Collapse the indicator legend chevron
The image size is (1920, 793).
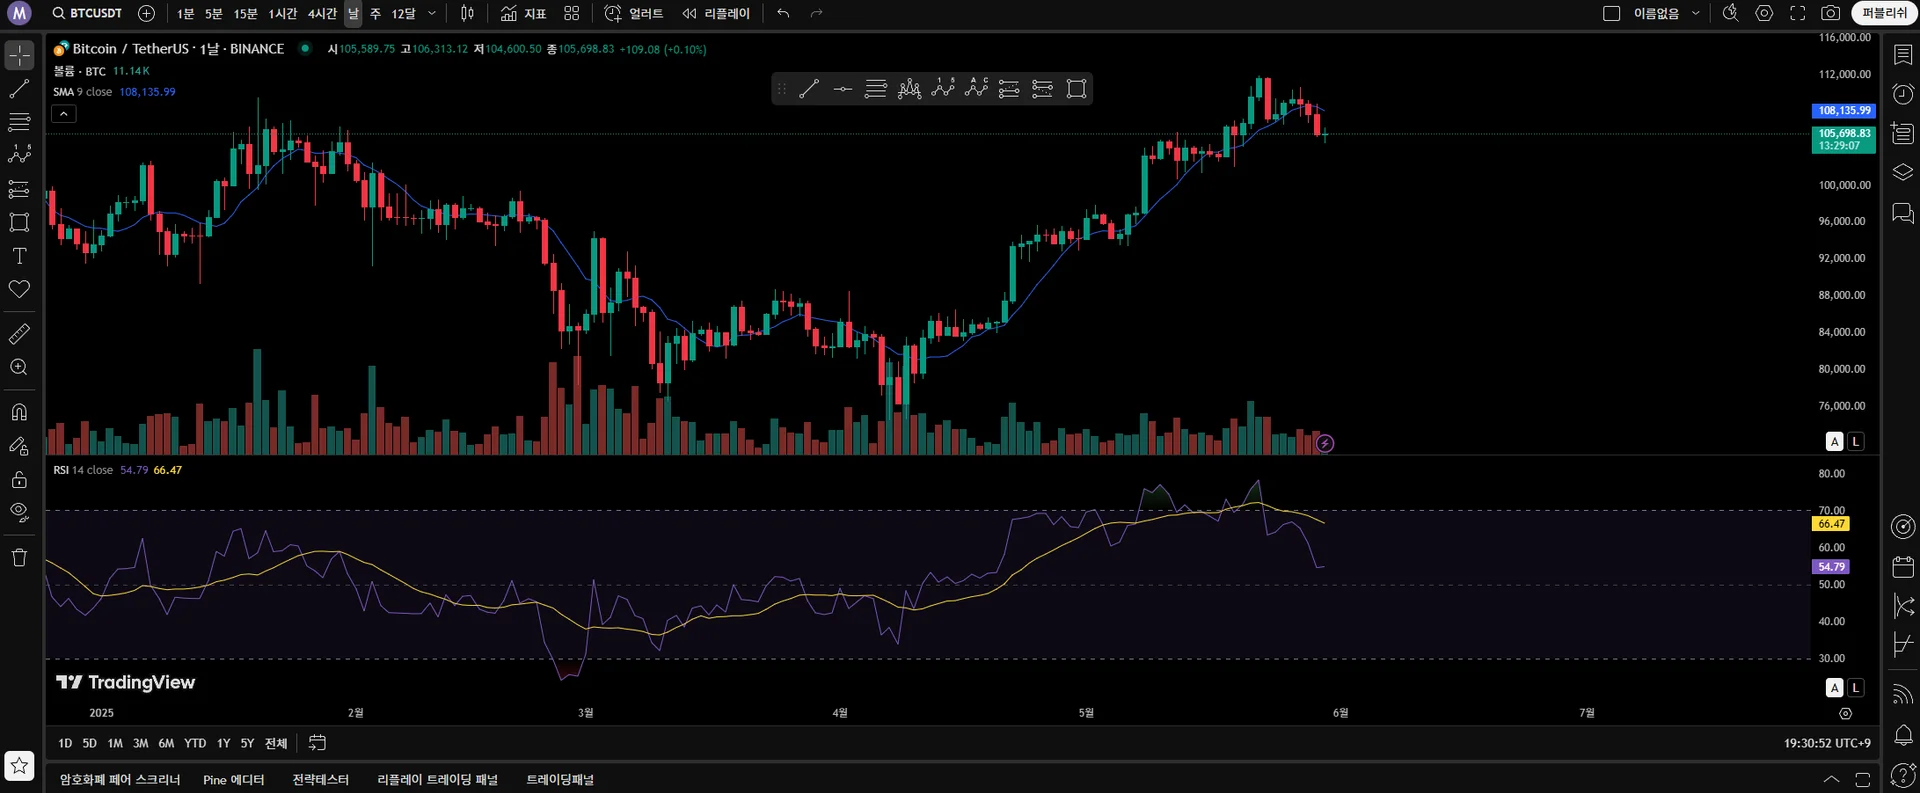[x=63, y=114]
